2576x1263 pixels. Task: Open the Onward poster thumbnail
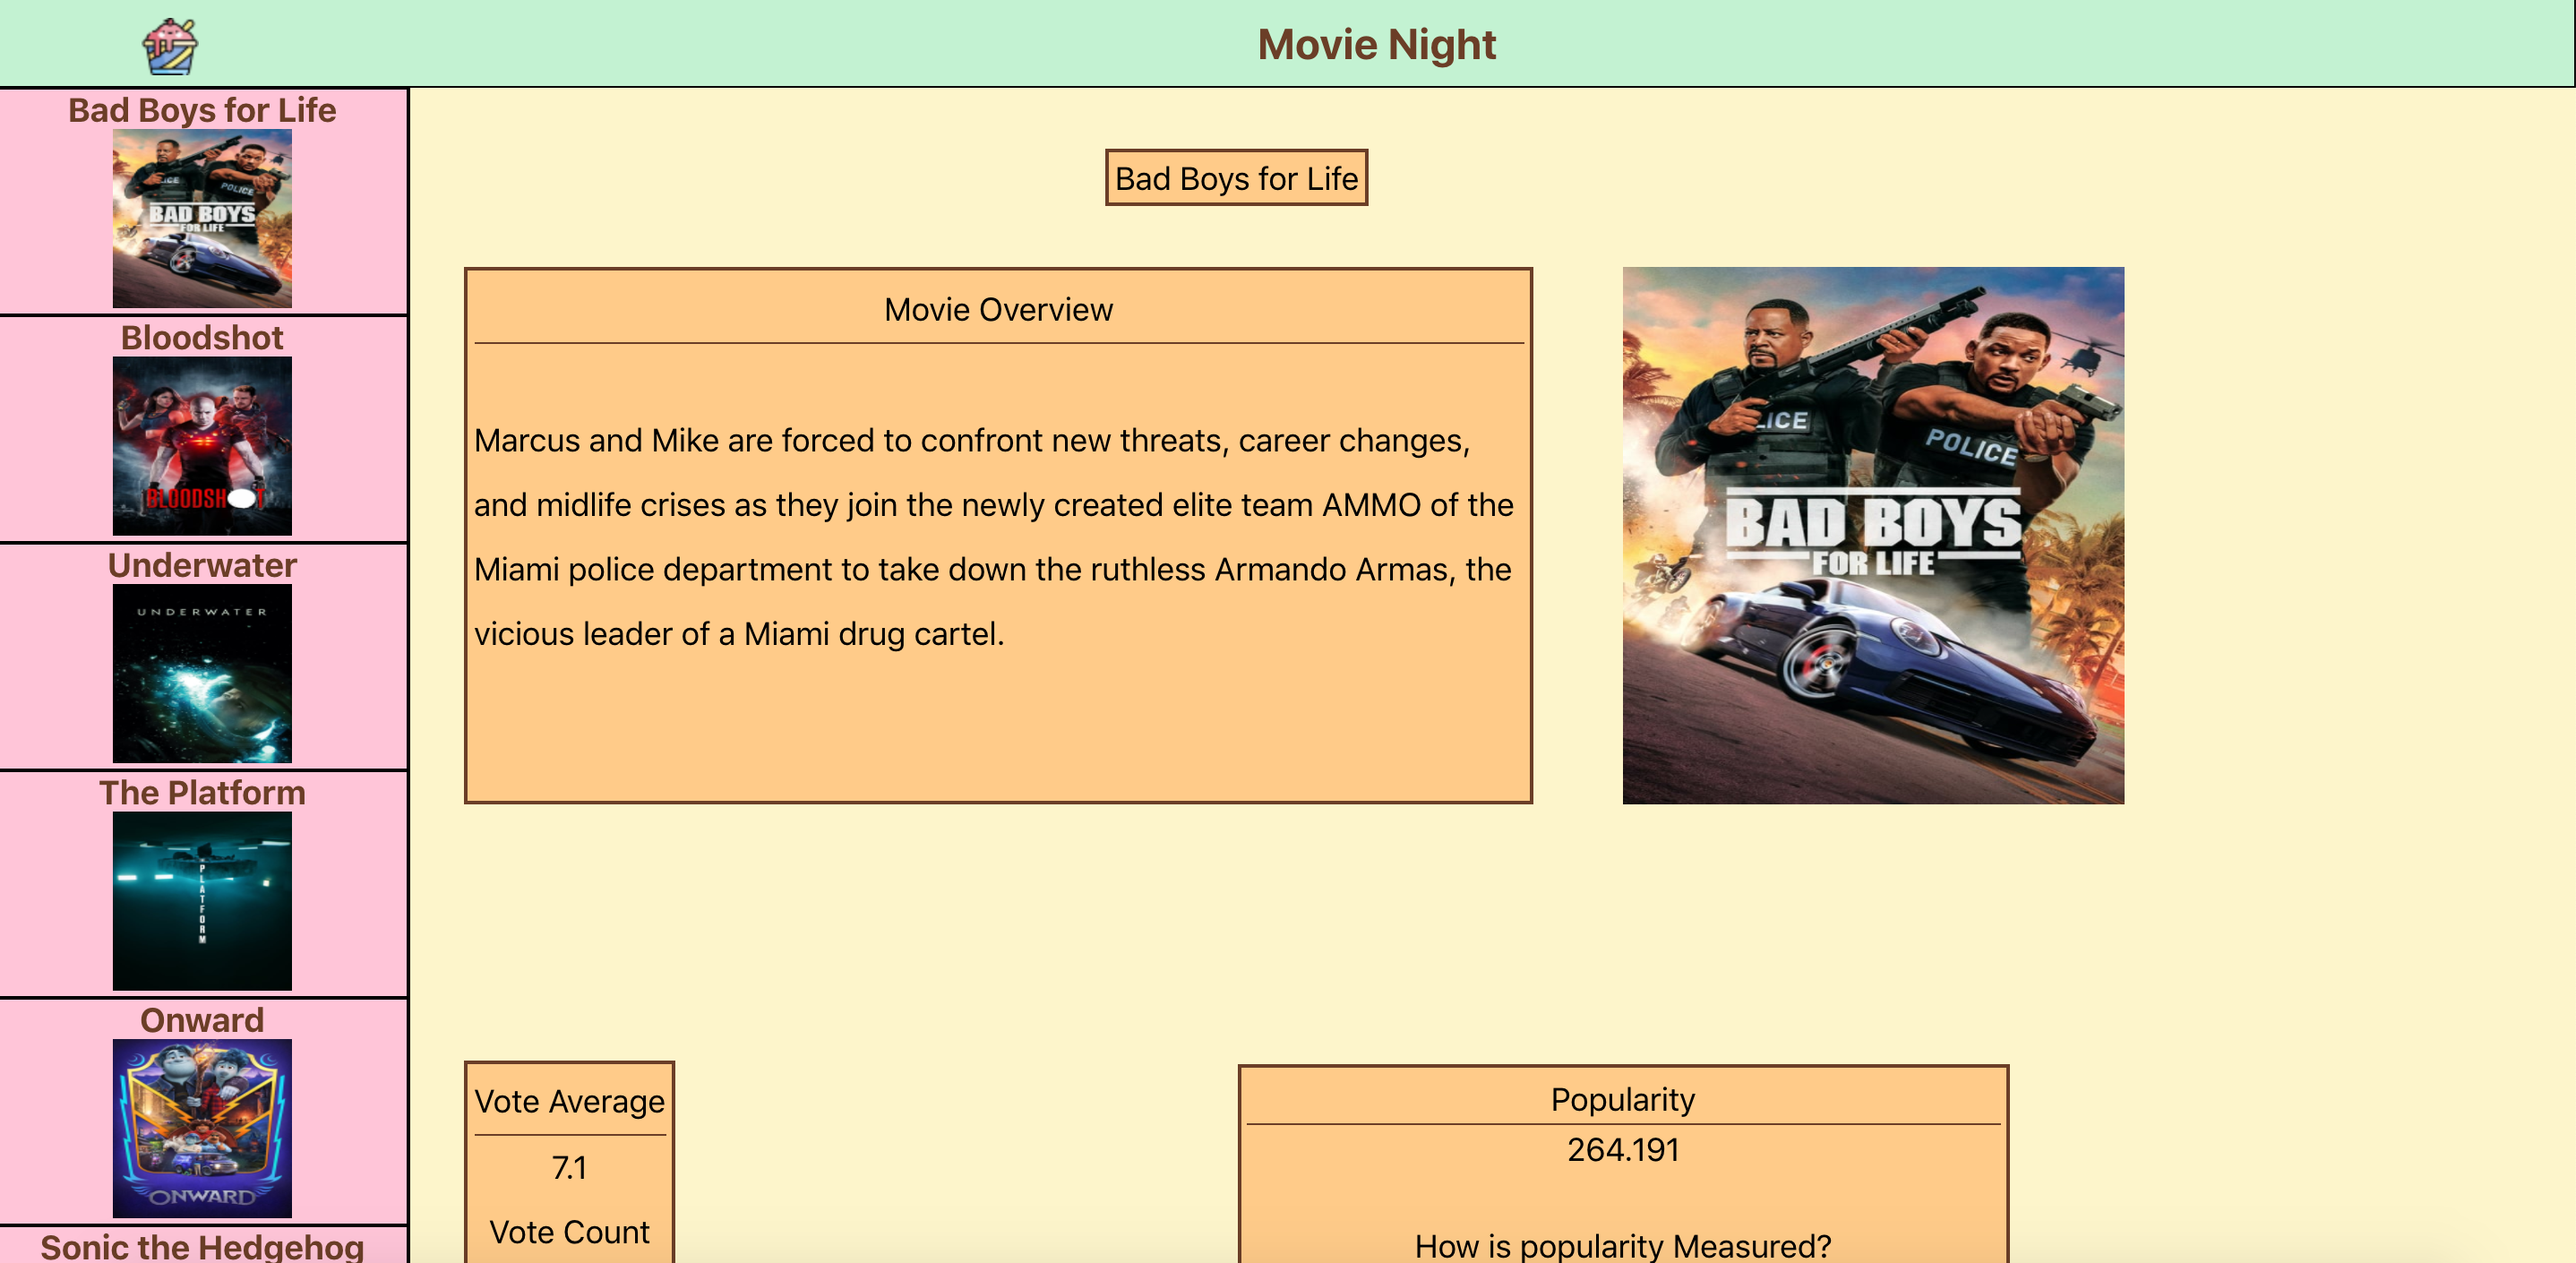[202, 1128]
